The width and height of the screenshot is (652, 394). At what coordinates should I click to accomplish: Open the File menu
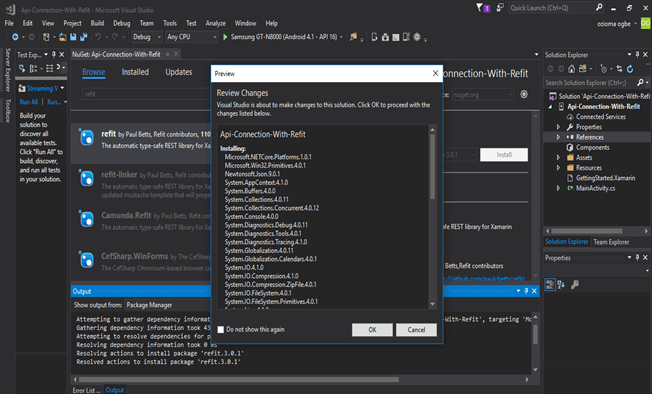pos(9,23)
